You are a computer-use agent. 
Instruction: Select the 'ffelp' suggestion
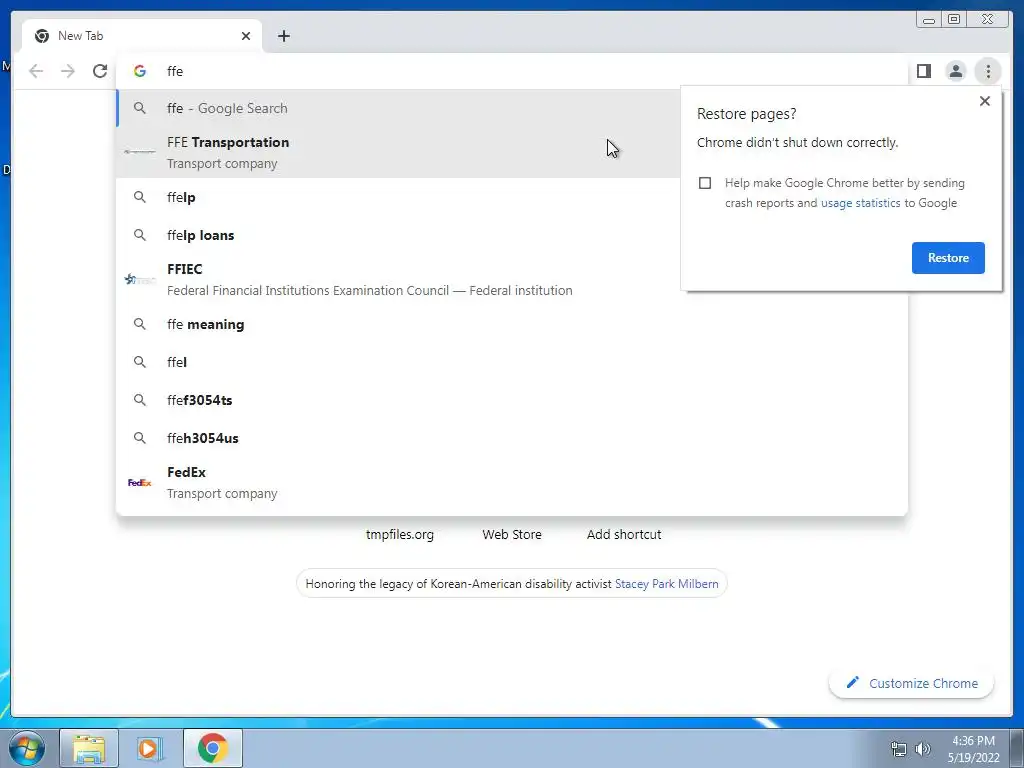pos(398,197)
